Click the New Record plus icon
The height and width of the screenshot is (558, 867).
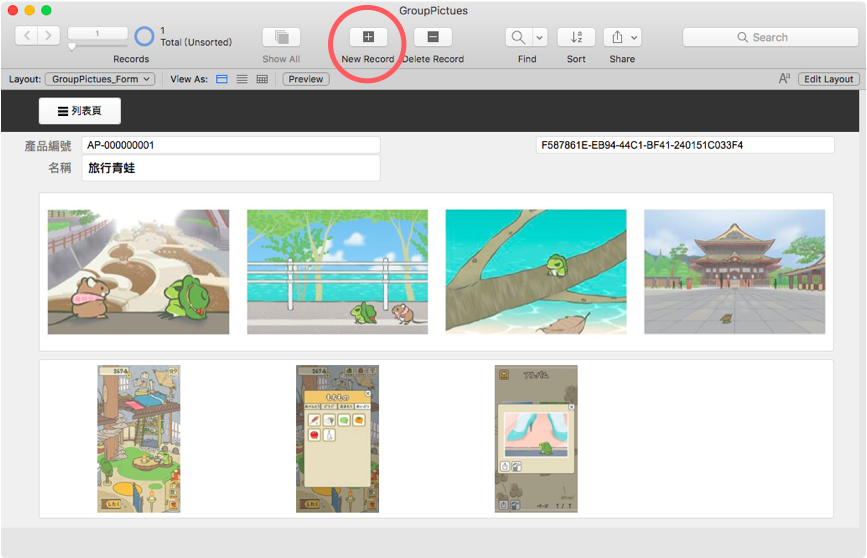coord(368,37)
